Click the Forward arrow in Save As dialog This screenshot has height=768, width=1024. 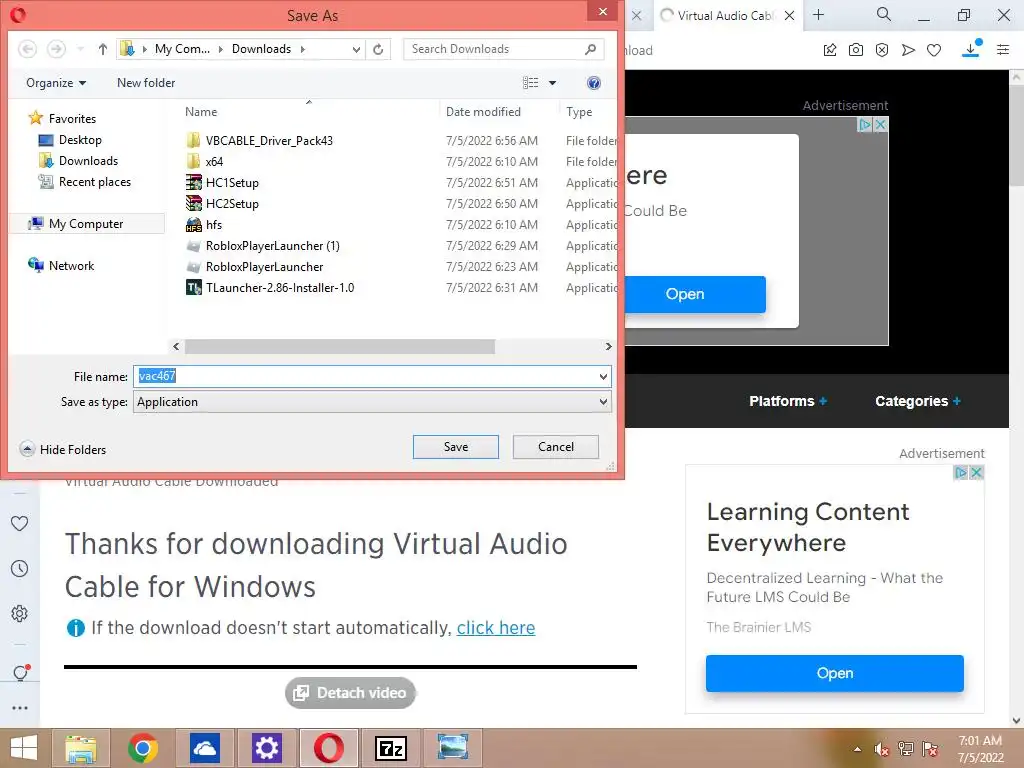pos(57,49)
